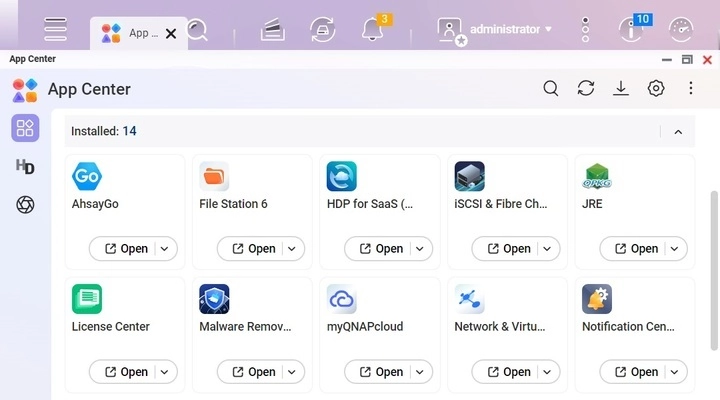This screenshot has height=400, width=720.
Task: Open the info icon with badge 10
Action: pyautogui.click(x=632, y=29)
